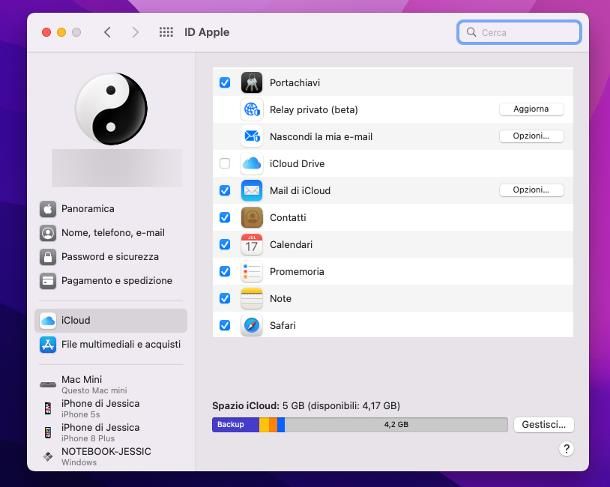This screenshot has width=610, height=487.
Task: Click the Spazio iCloud storage label
Action: click(x=306, y=406)
